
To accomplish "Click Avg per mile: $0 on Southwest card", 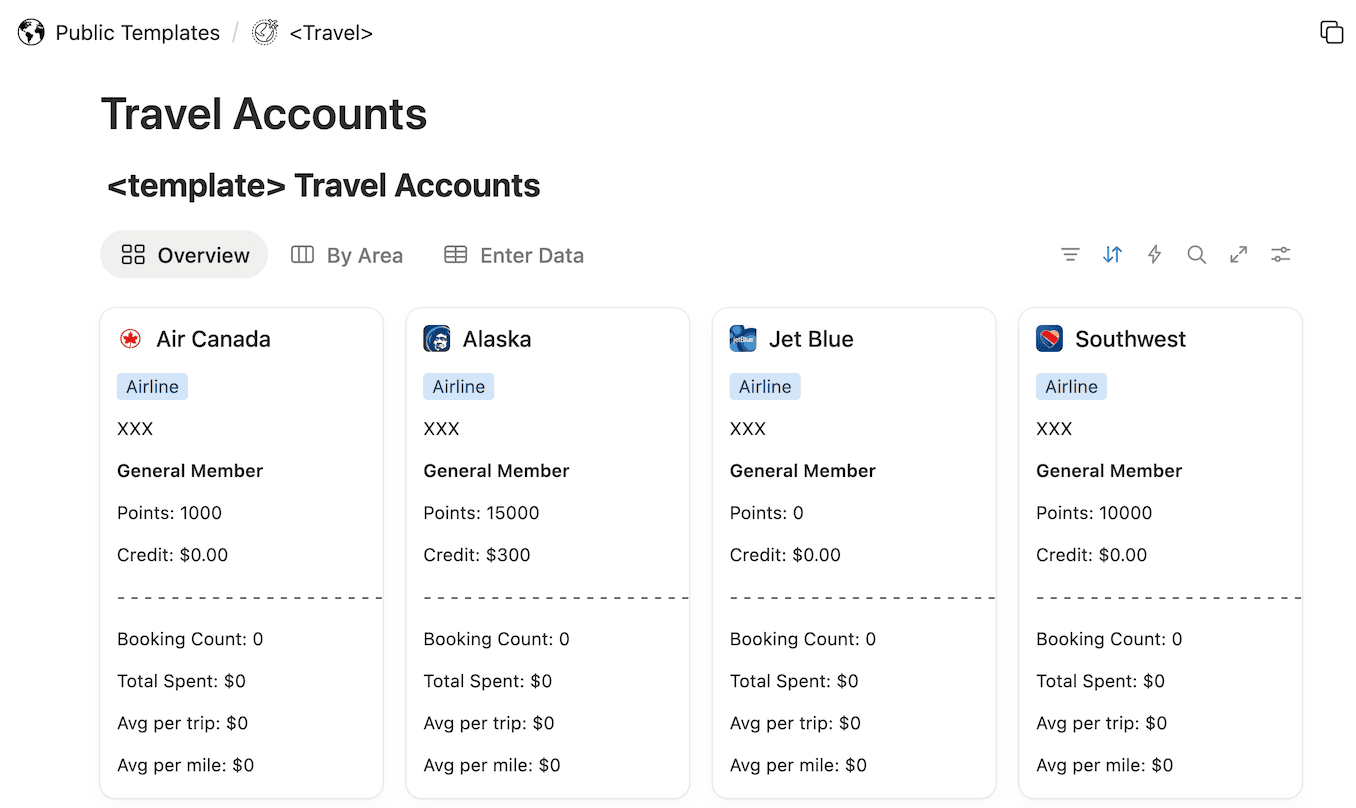I will pos(1105,765).
